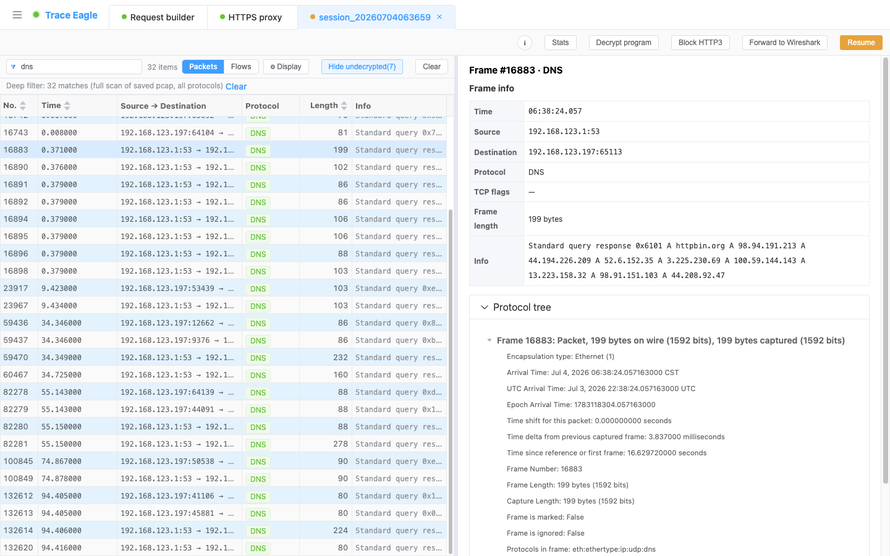Click the Trace Eagle logo
This screenshot has height=556, width=890.
(65, 15)
